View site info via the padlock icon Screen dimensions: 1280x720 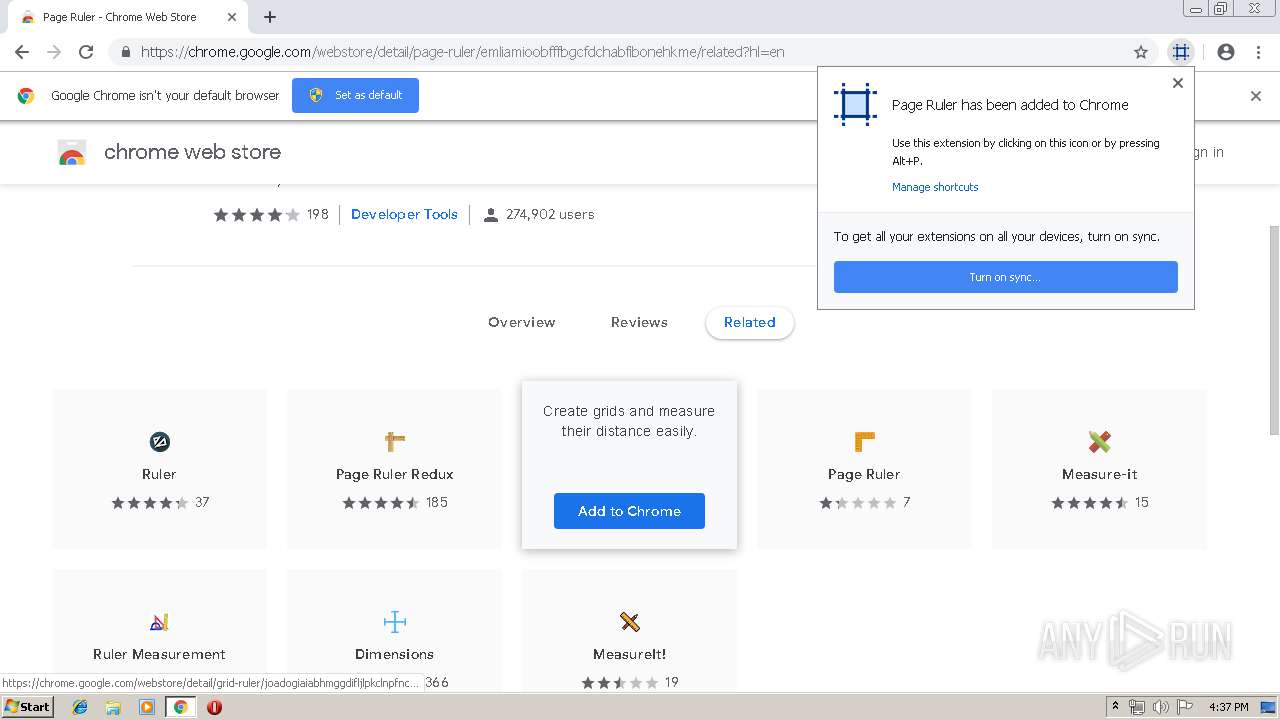click(126, 52)
